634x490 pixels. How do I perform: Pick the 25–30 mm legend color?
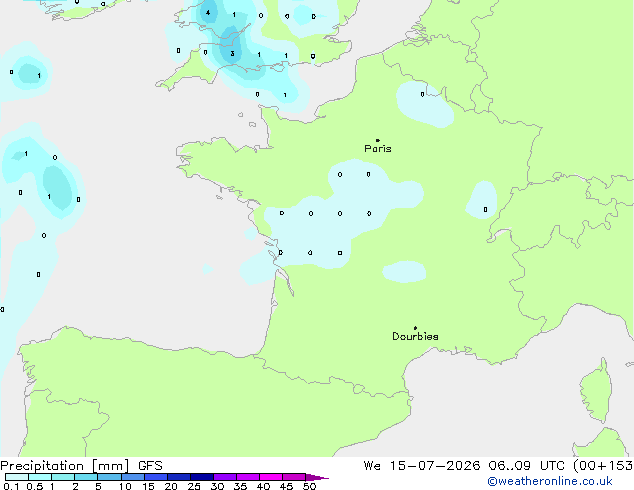click(x=202, y=477)
